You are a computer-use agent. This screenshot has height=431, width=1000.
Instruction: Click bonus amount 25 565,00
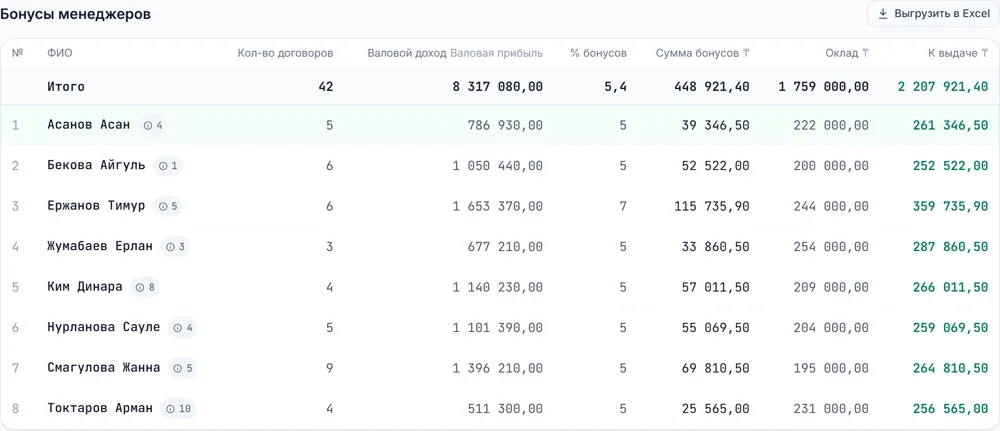click(x=716, y=409)
